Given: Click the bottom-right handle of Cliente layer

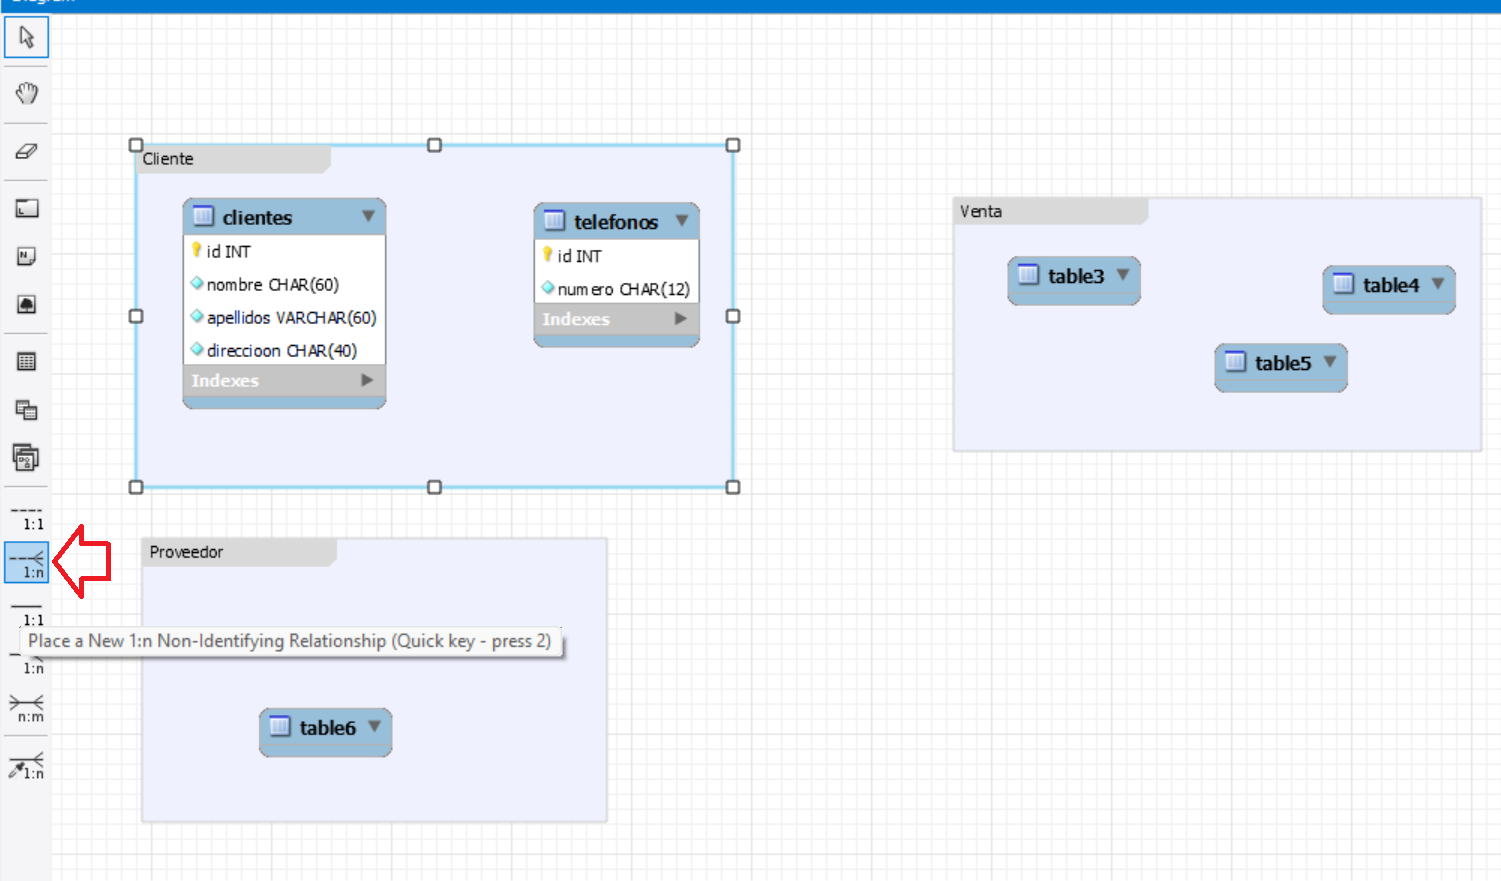Looking at the screenshot, I should pos(733,487).
